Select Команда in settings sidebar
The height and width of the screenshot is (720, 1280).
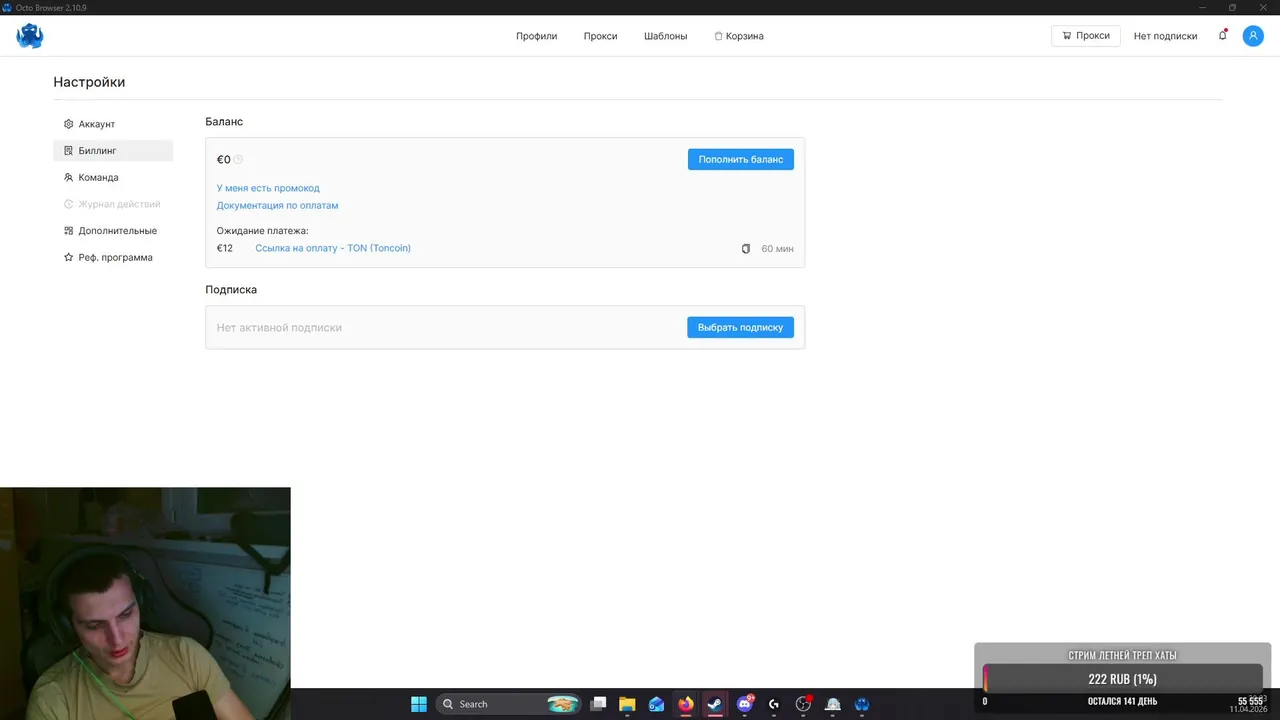113,177
